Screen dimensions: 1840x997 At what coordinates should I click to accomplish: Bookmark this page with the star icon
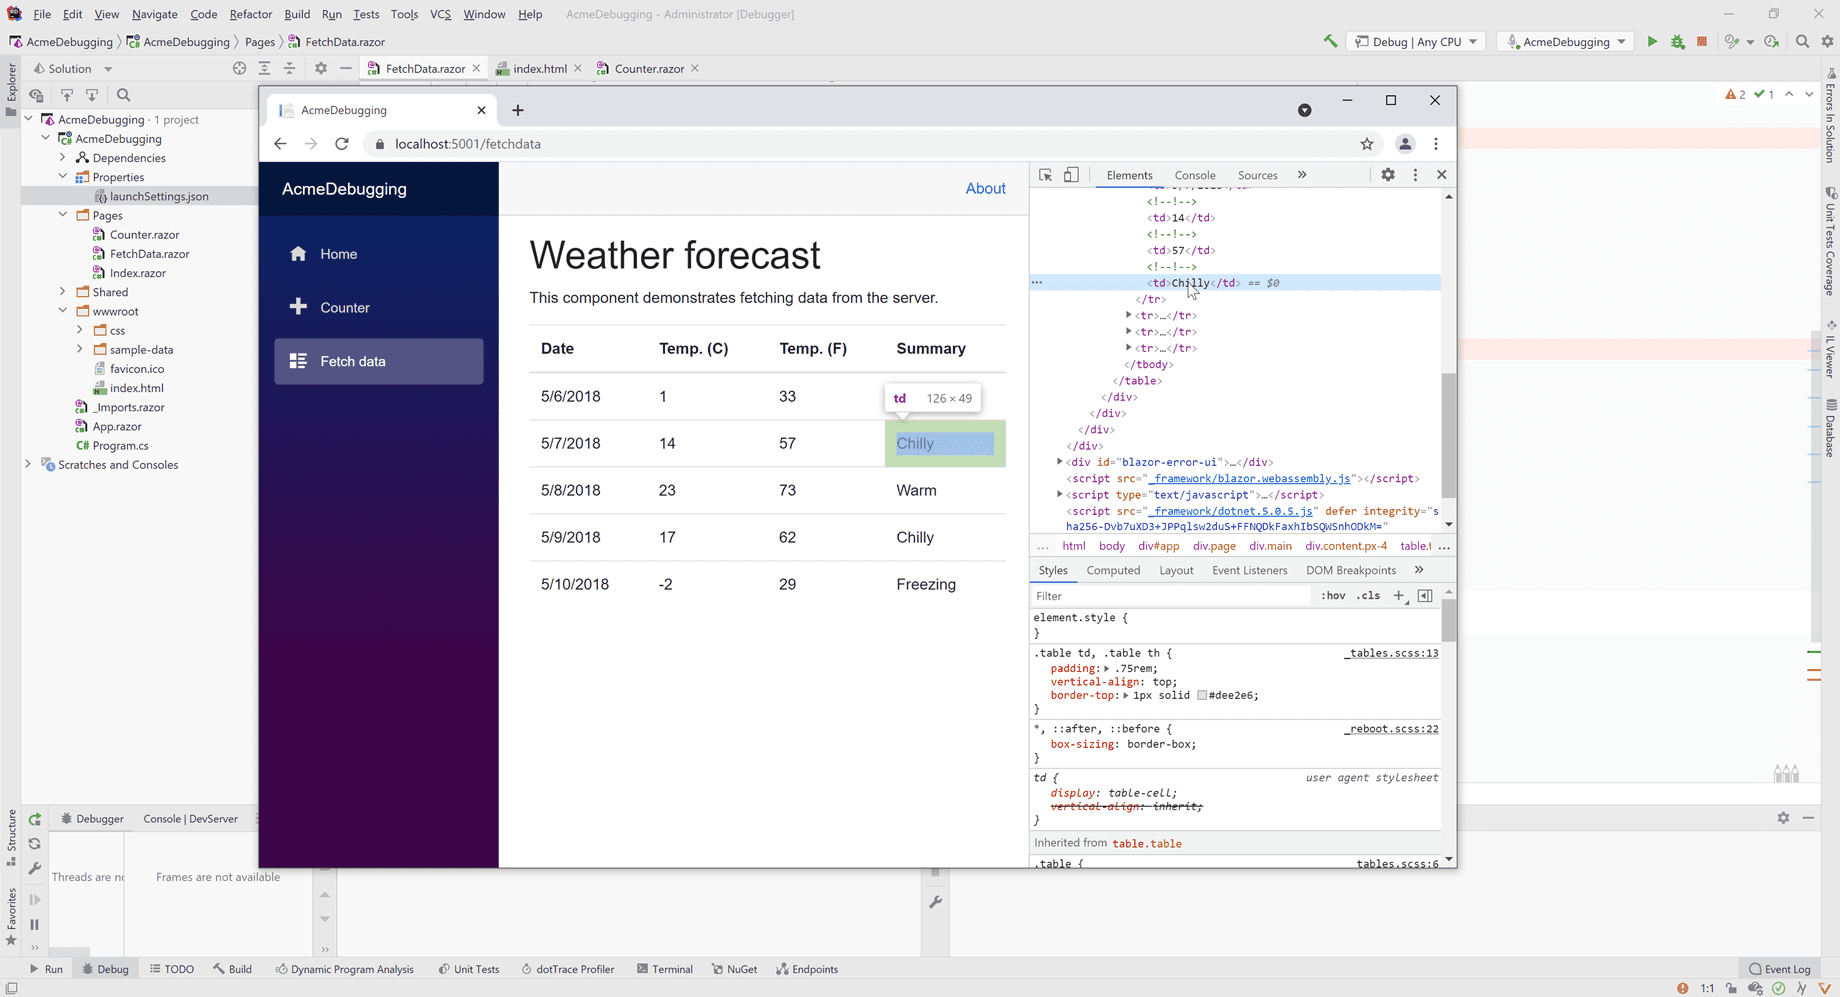(x=1367, y=144)
